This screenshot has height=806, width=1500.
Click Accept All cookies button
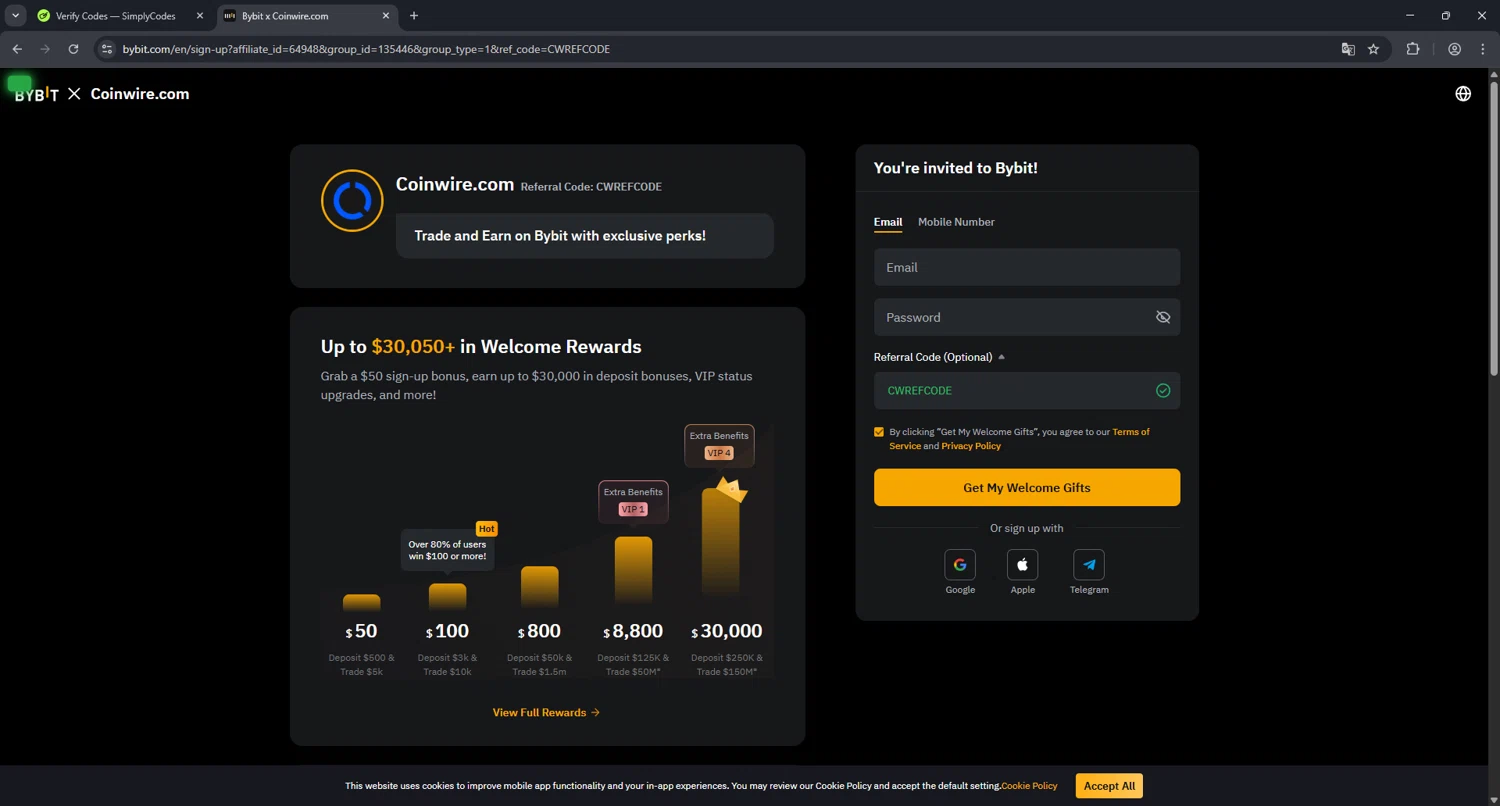1109,786
